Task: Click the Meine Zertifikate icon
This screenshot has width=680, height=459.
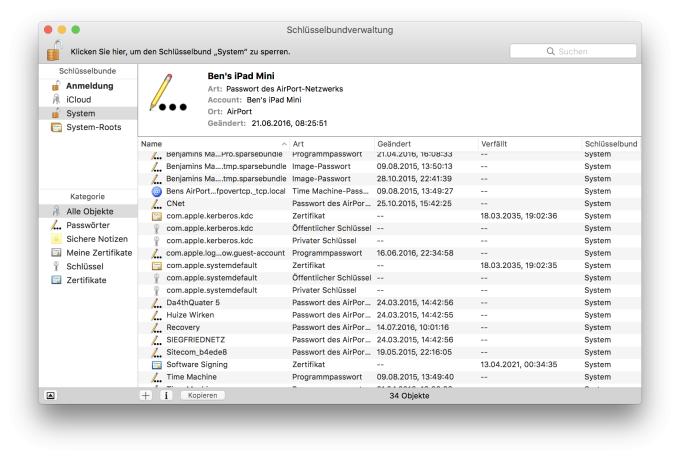Action: [x=56, y=252]
